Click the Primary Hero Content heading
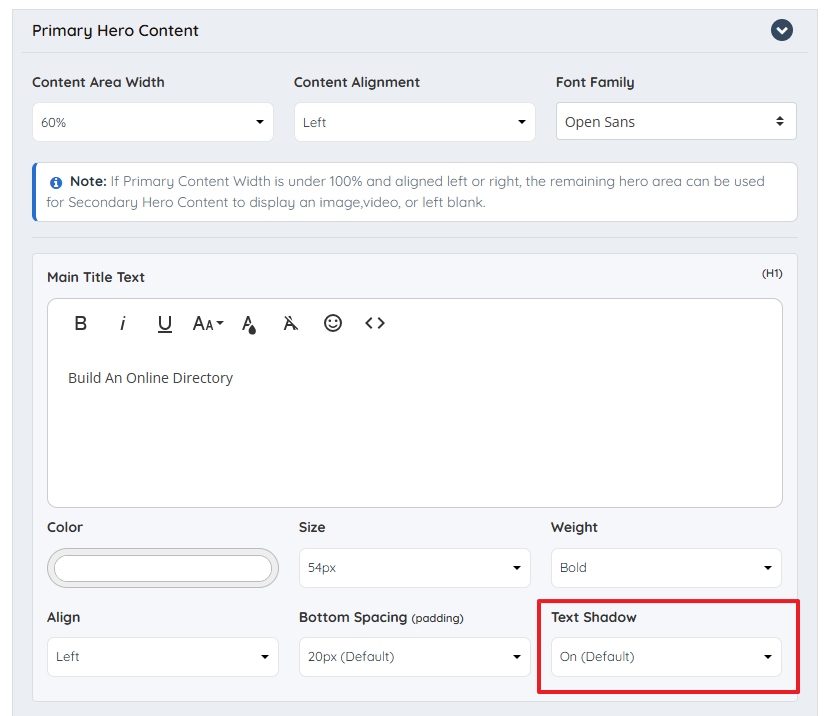Viewport: 830px width, 716px height. 115,31
